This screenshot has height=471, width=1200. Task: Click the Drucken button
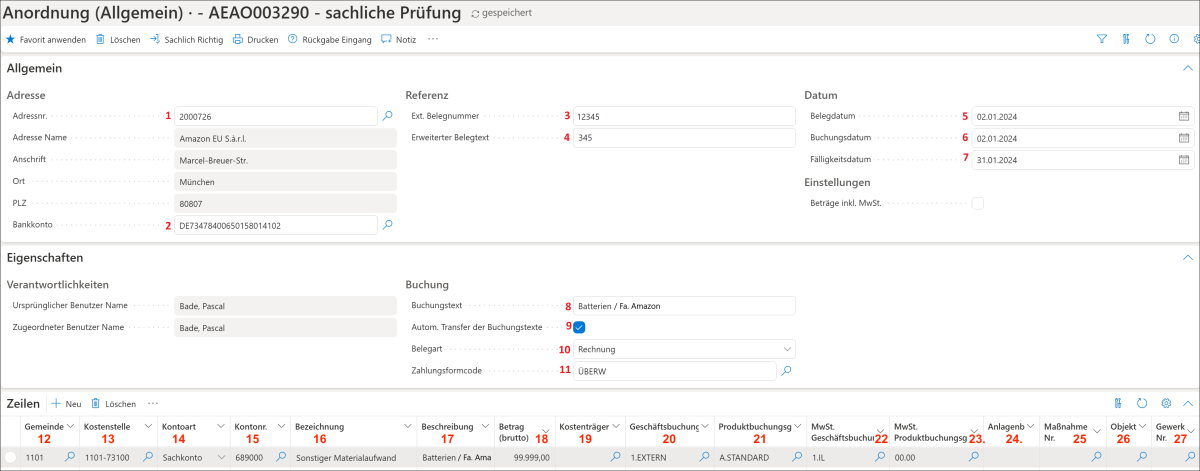(x=256, y=40)
